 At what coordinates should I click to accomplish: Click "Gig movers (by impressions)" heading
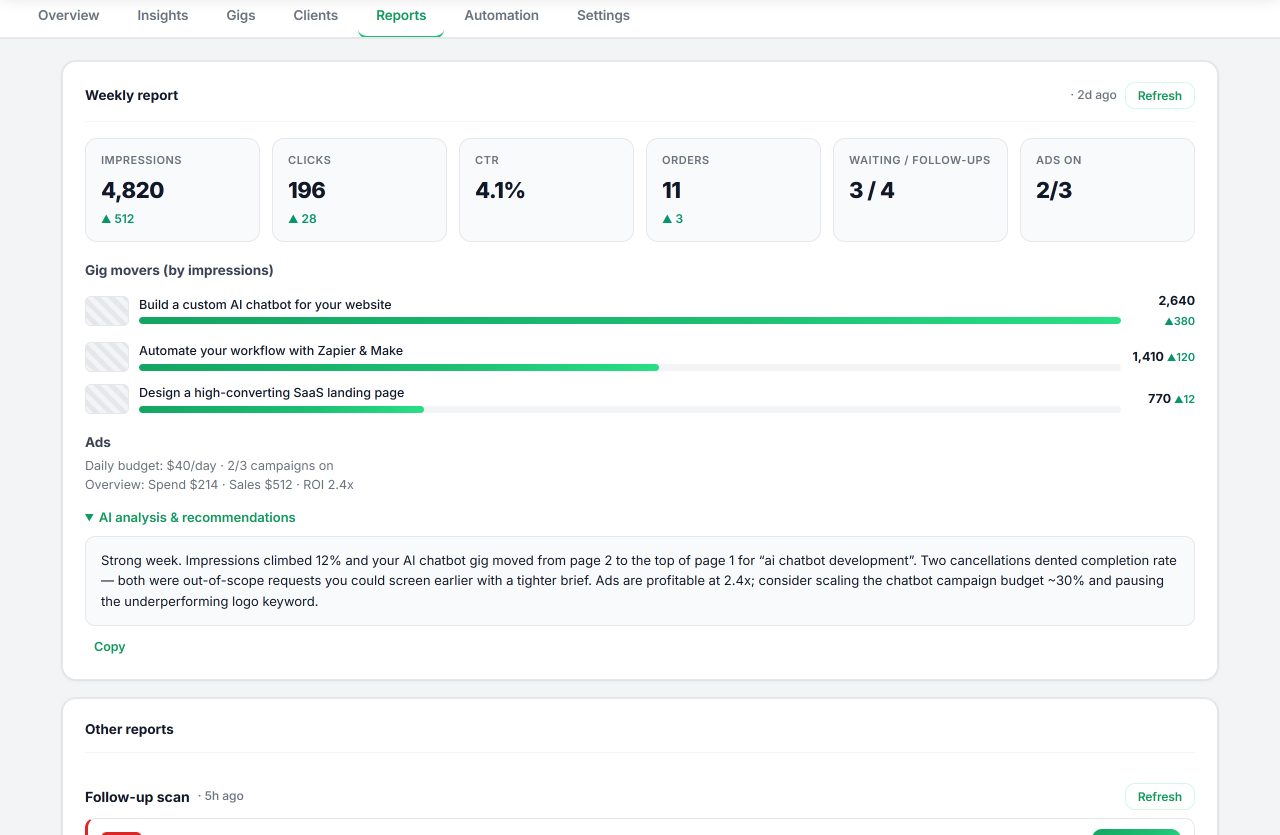(x=179, y=270)
